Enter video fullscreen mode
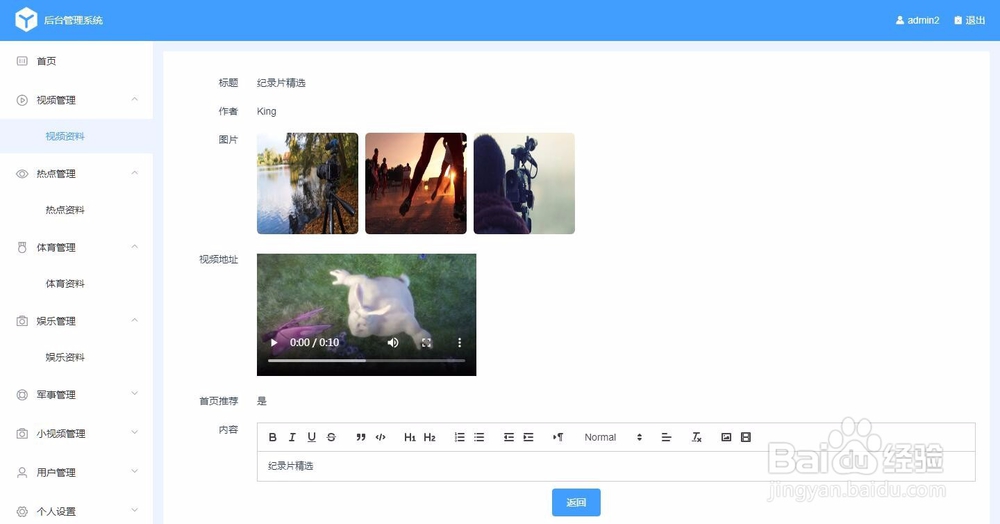The image size is (1000, 524). [x=426, y=343]
